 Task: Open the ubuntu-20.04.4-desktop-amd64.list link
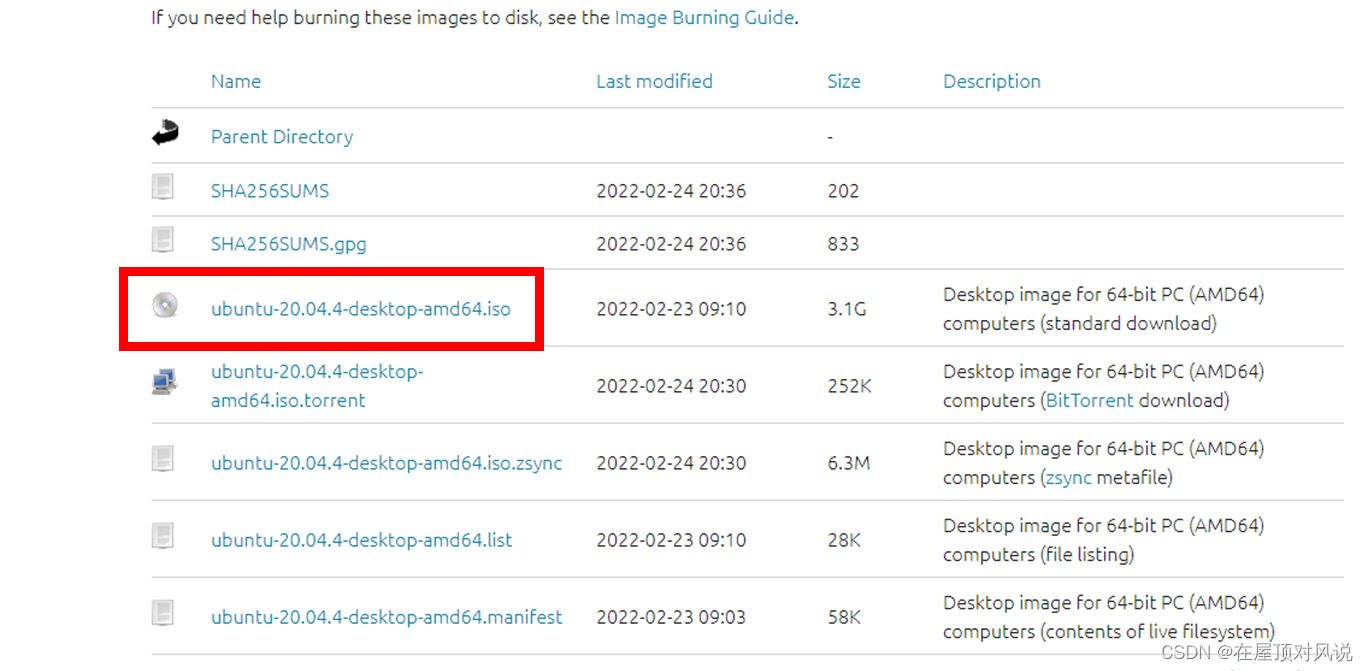(x=361, y=541)
